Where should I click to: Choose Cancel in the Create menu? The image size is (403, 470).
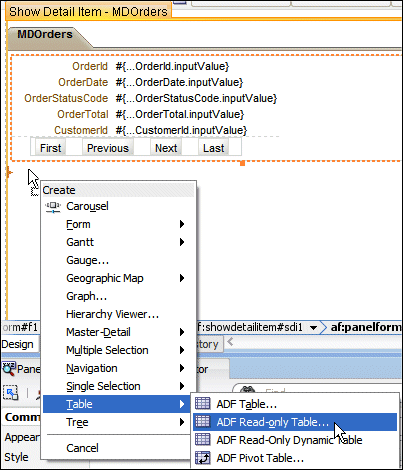[82, 448]
